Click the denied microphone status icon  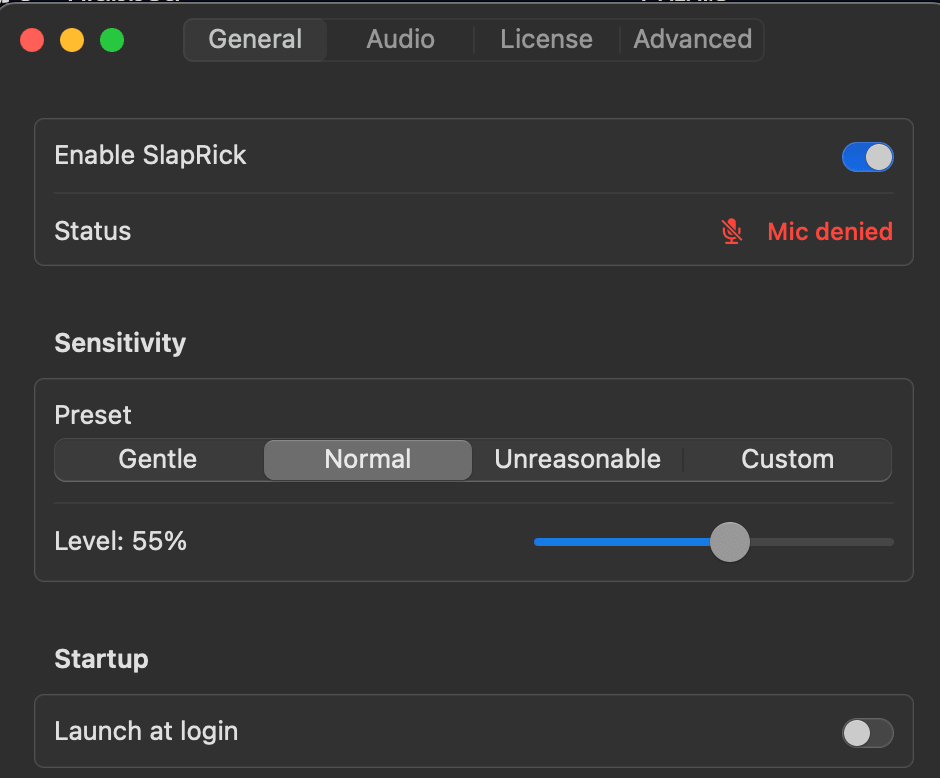tap(731, 230)
